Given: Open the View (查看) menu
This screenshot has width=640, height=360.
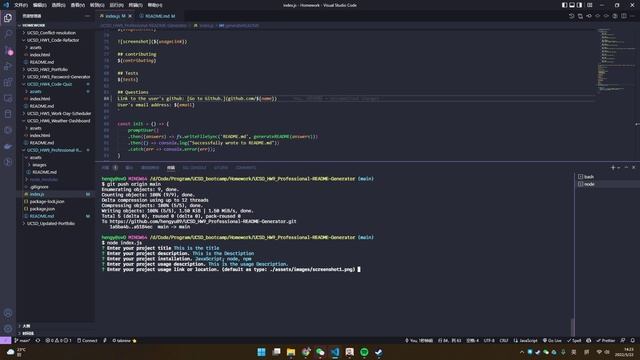Looking at the screenshot, I should [78, 5].
